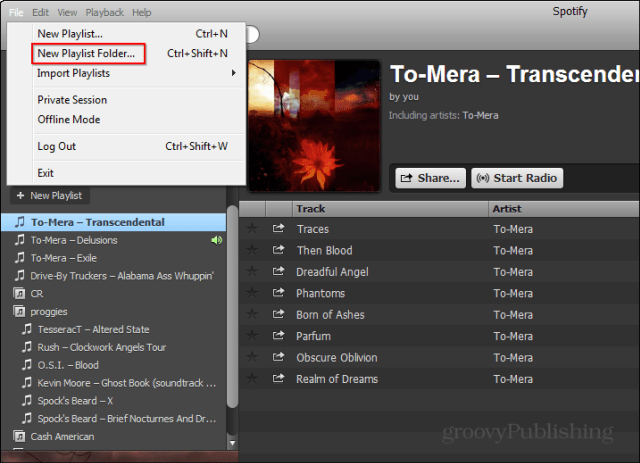Select Rush – Clockwork Angels Tour playlist
Image resolution: width=640 pixels, height=463 pixels.
[x=113, y=347]
